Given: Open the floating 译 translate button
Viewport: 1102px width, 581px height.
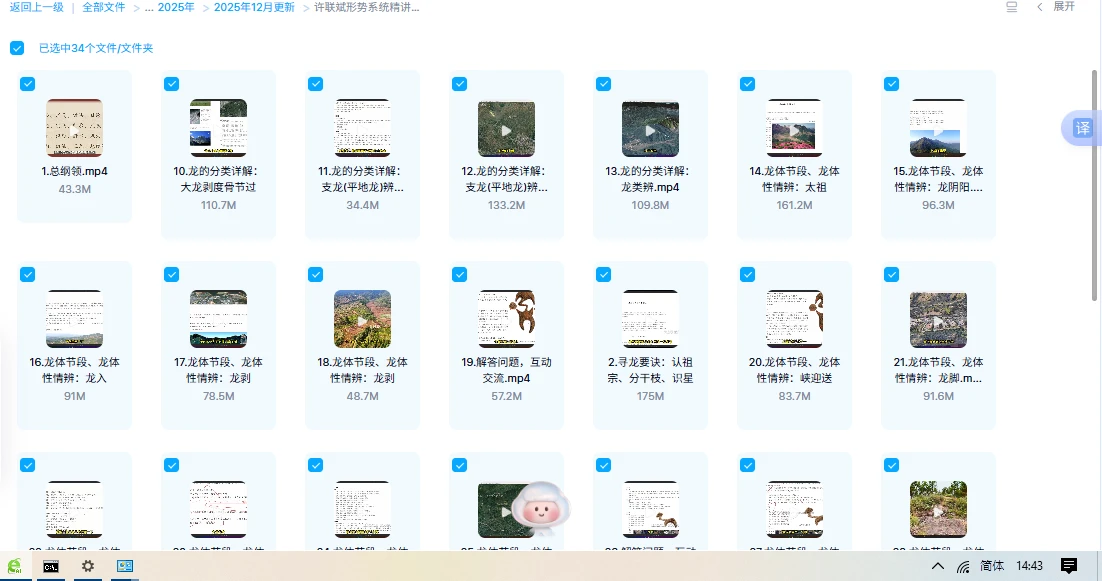Looking at the screenshot, I should click(1083, 128).
